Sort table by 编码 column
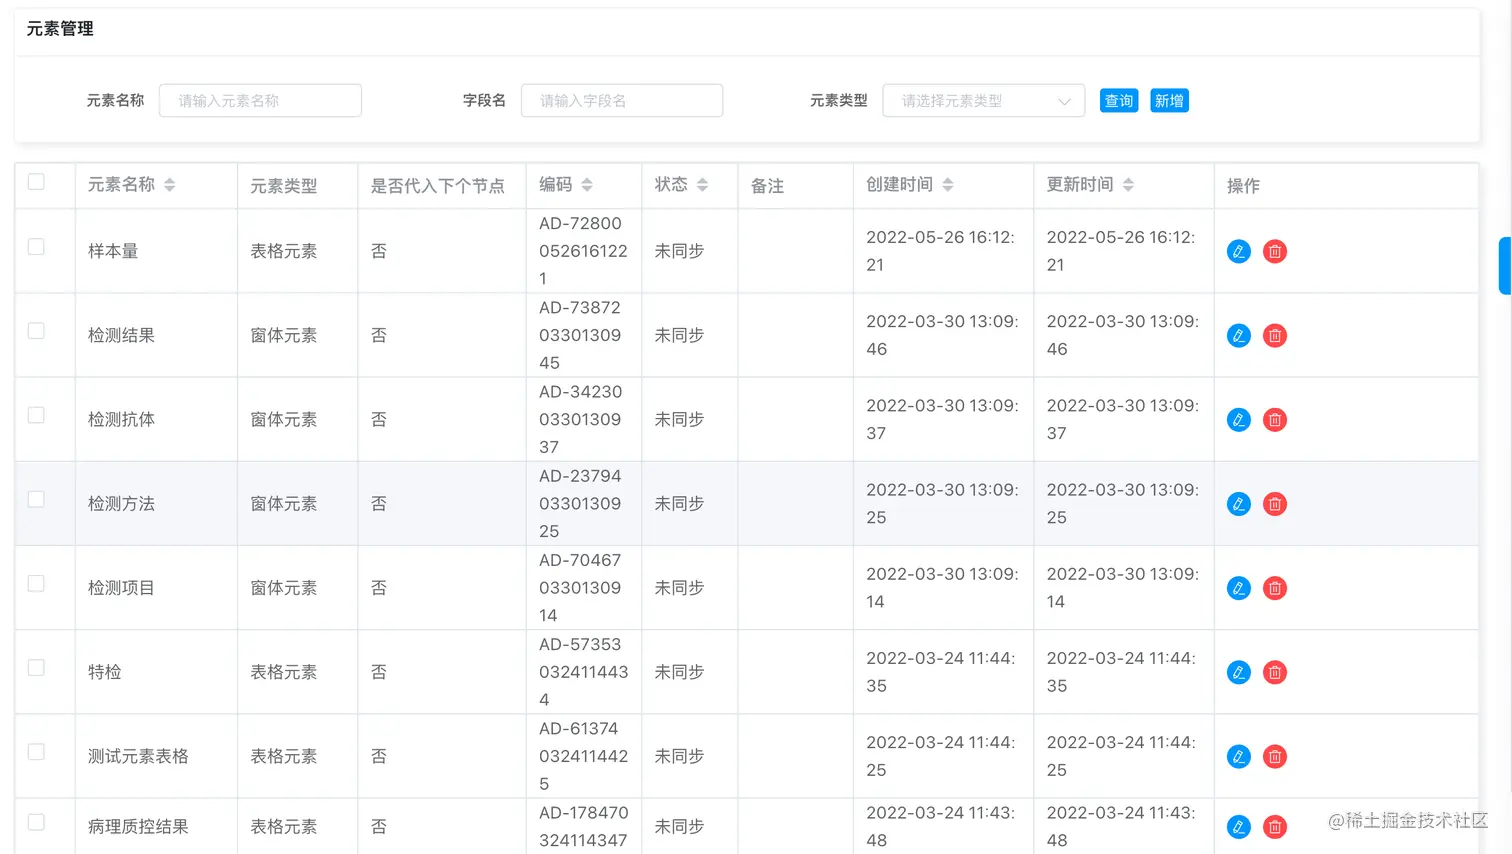The width and height of the screenshot is (1512, 854). 587,185
